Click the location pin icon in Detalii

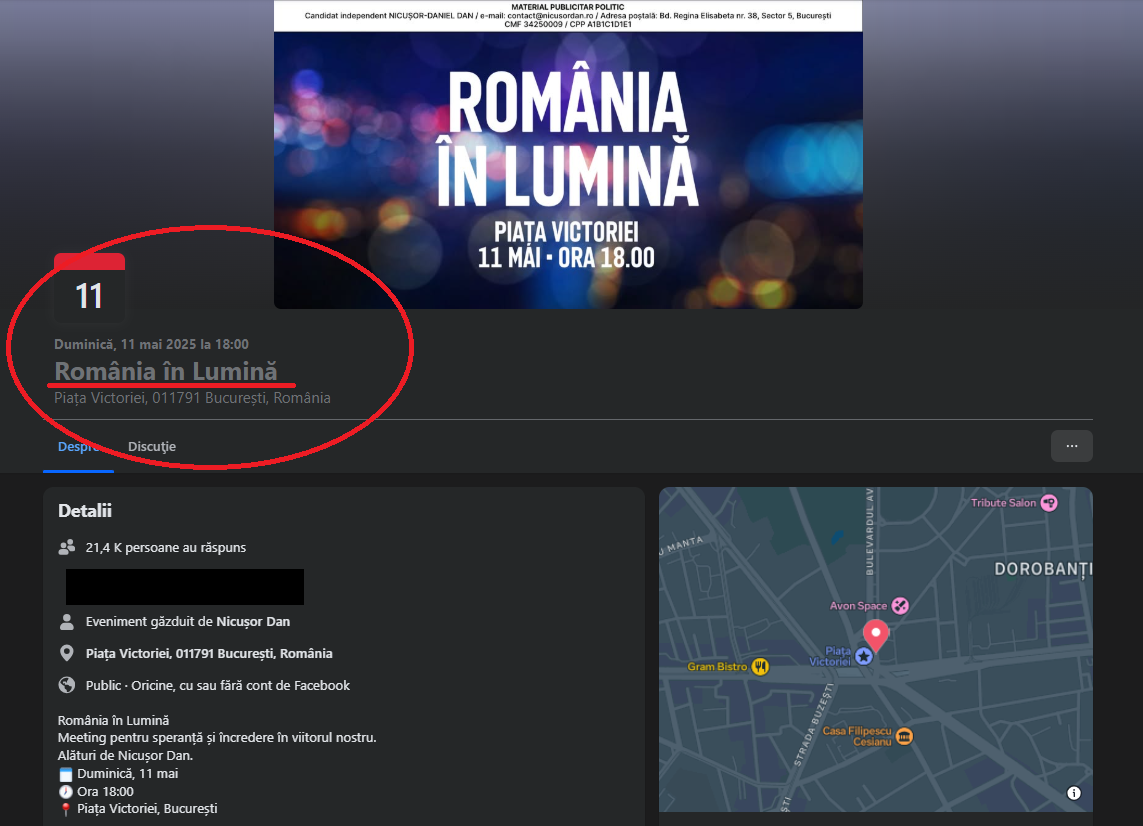coord(67,653)
